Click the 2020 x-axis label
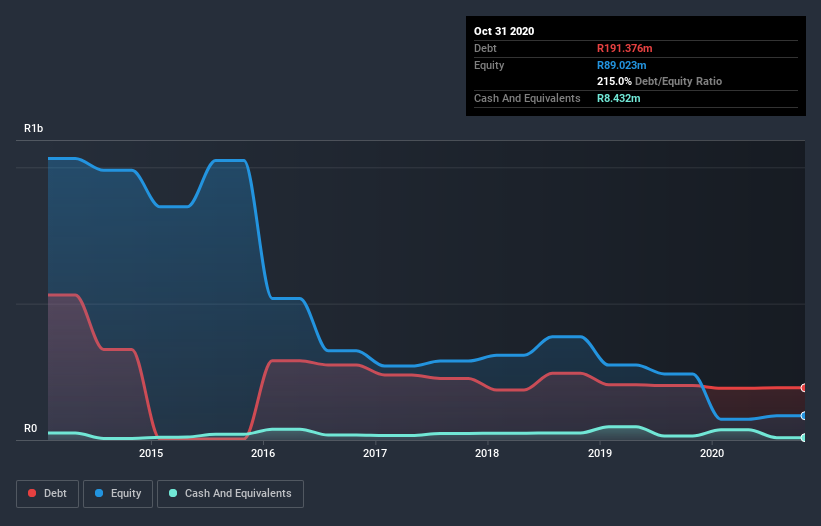 click(x=712, y=453)
